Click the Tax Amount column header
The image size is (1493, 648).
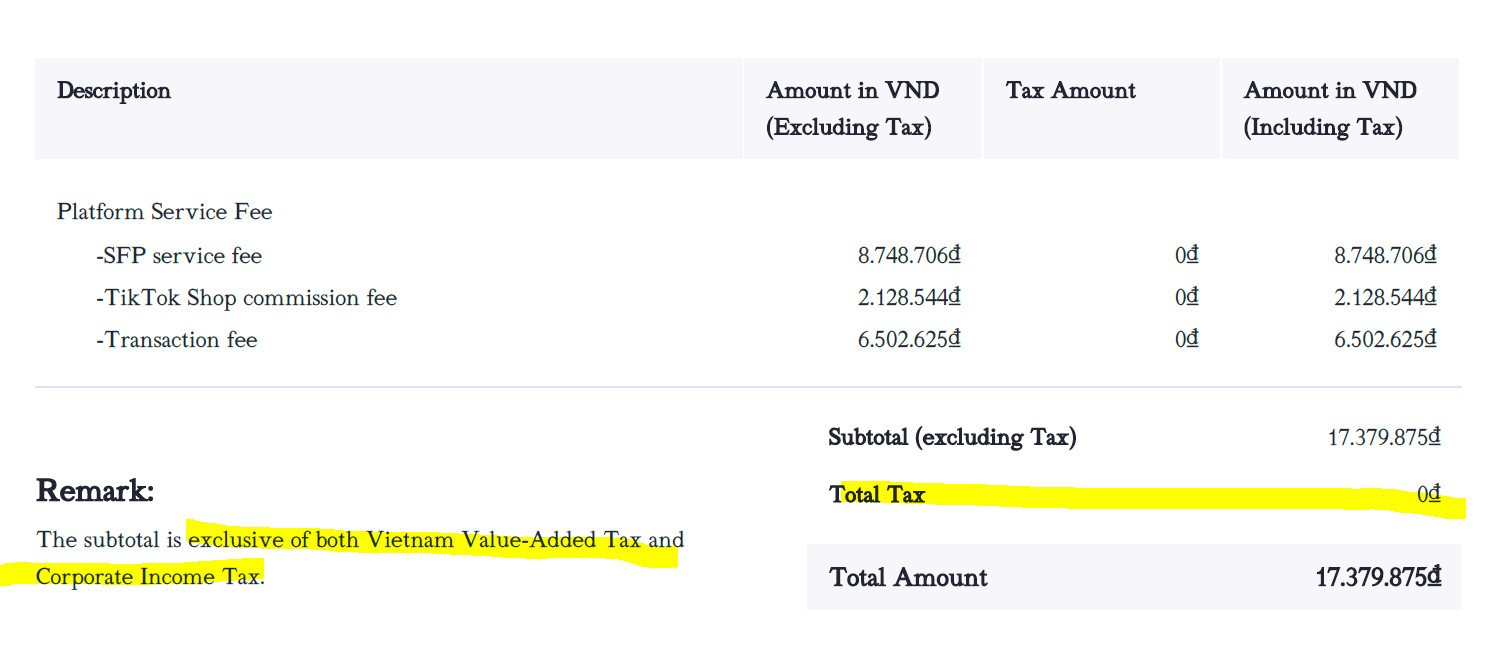1070,91
